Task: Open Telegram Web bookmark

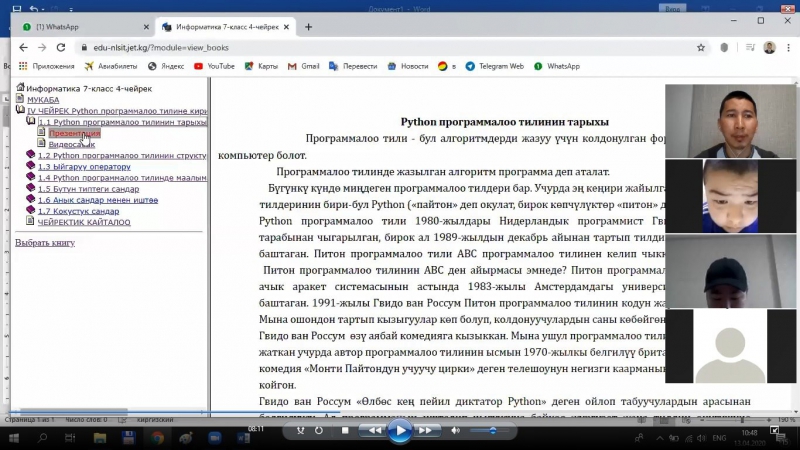Action: tap(493, 66)
